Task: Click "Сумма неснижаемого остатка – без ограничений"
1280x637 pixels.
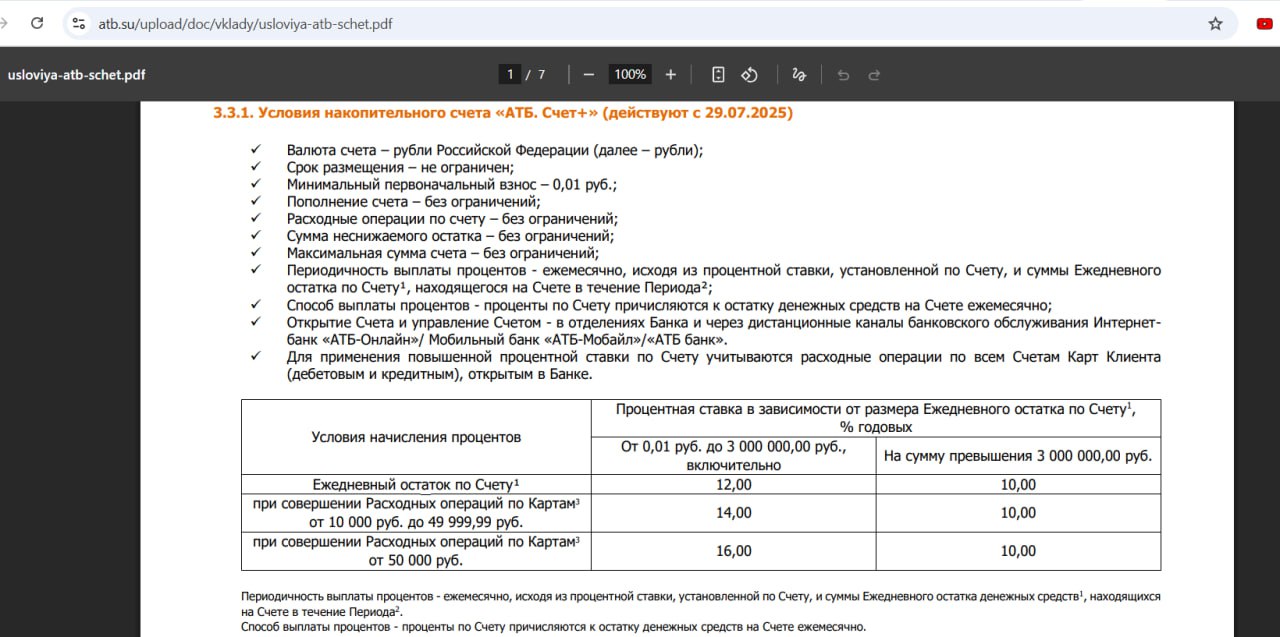Action: (x=450, y=236)
